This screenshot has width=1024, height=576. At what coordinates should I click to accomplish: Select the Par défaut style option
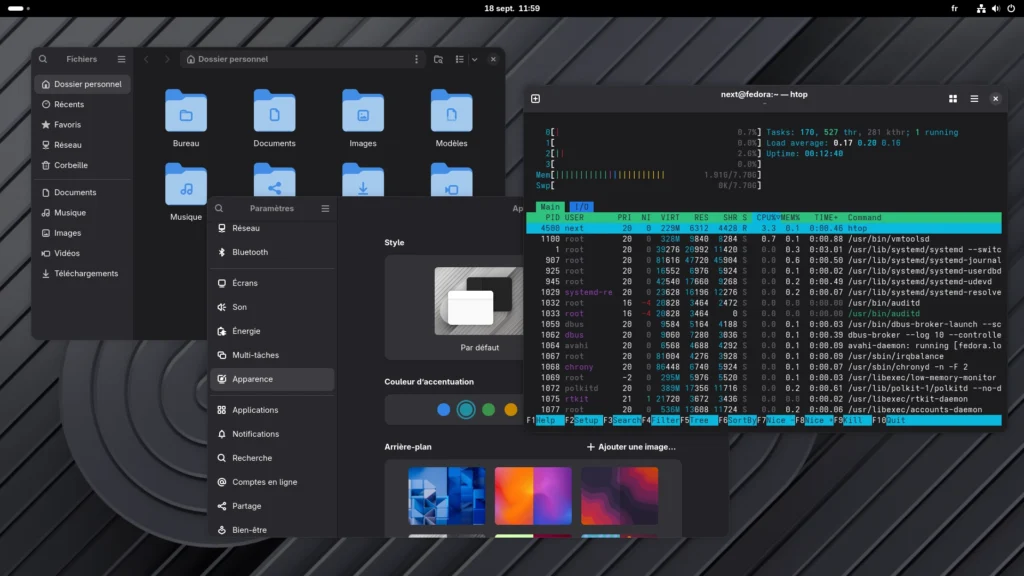pyautogui.click(x=480, y=302)
